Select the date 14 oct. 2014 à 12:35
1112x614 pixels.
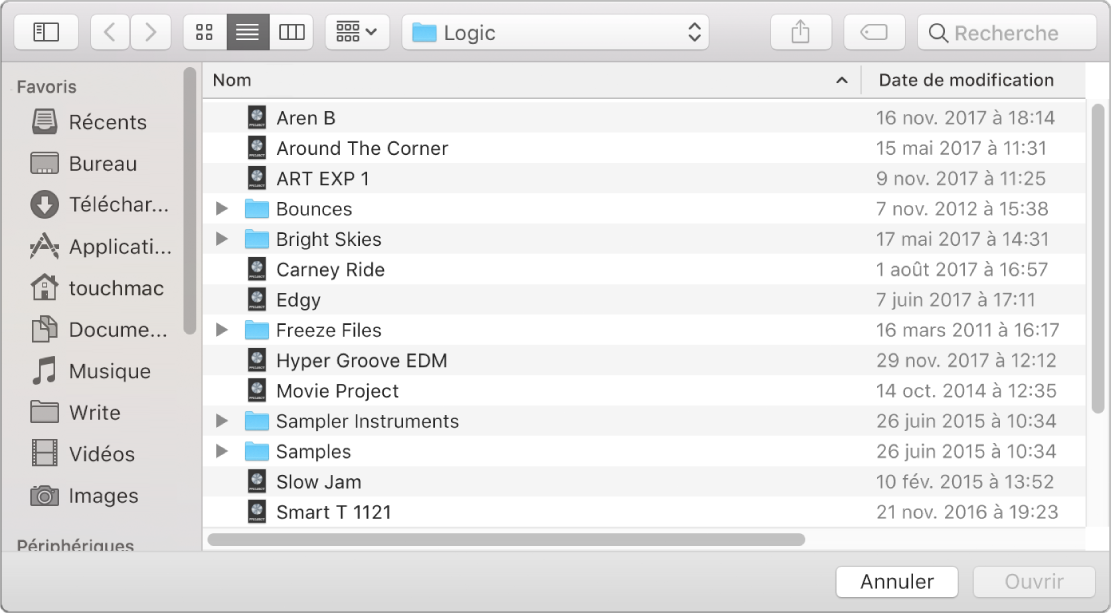(966, 391)
